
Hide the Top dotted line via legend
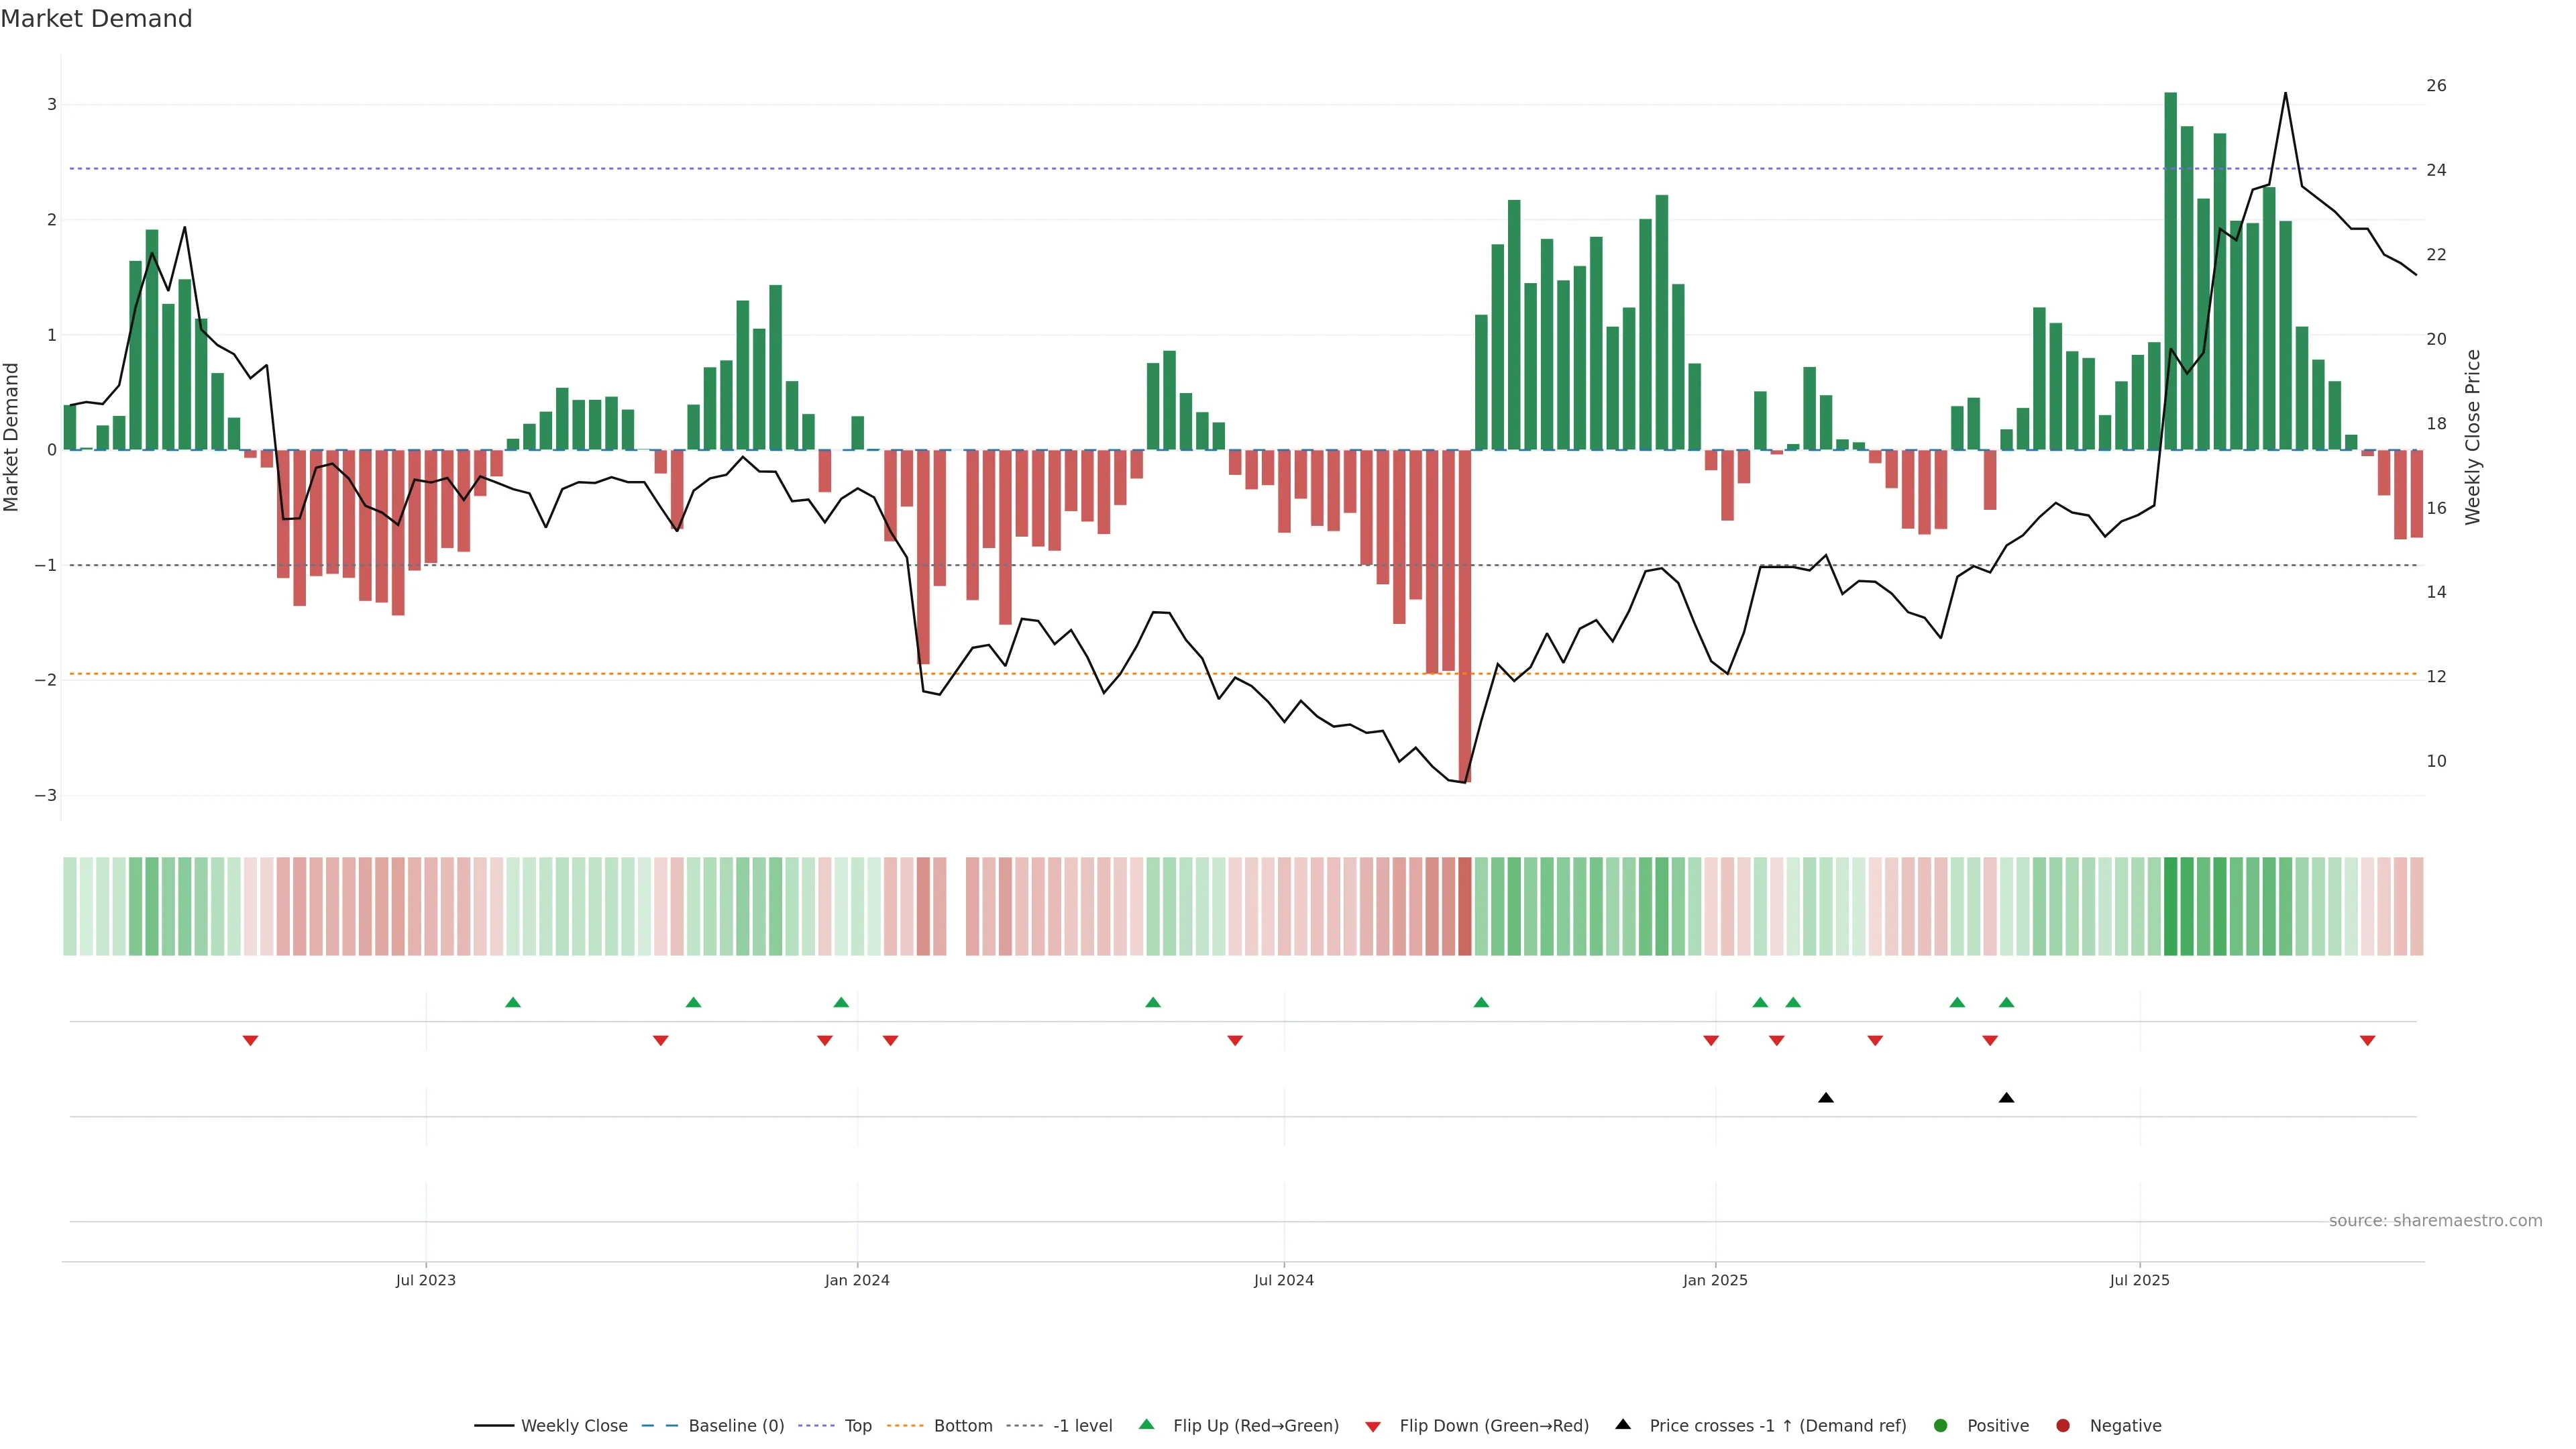point(857,1425)
